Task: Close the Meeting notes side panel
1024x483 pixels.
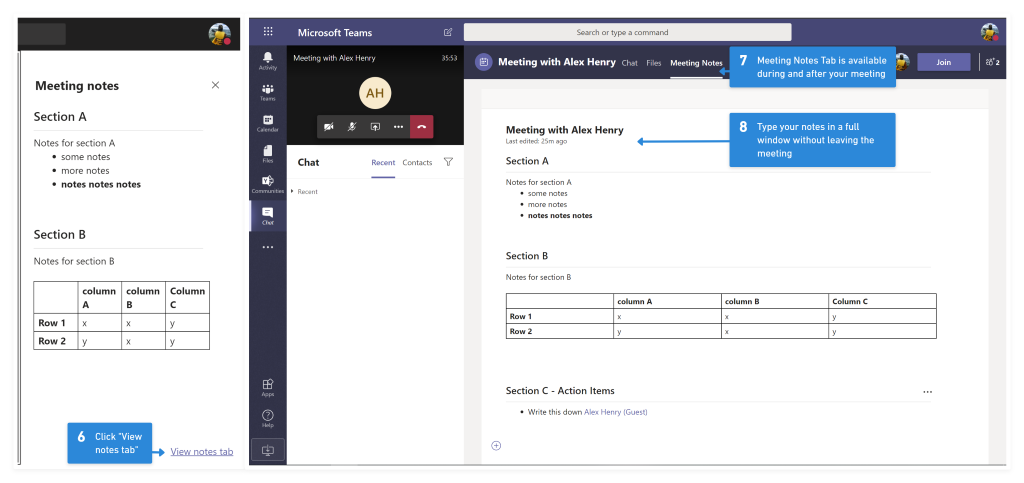Action: [216, 85]
